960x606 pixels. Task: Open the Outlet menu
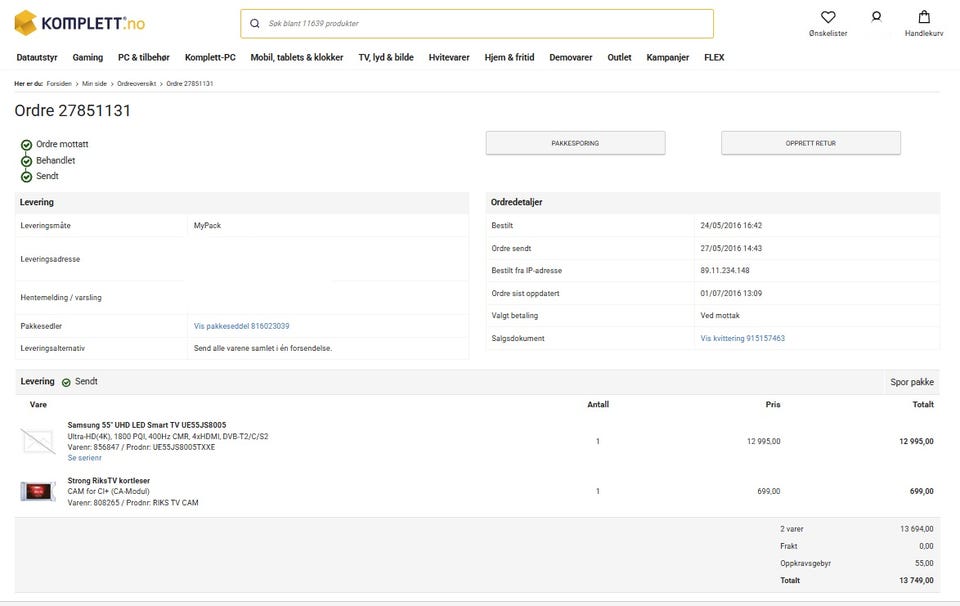pyautogui.click(x=619, y=58)
